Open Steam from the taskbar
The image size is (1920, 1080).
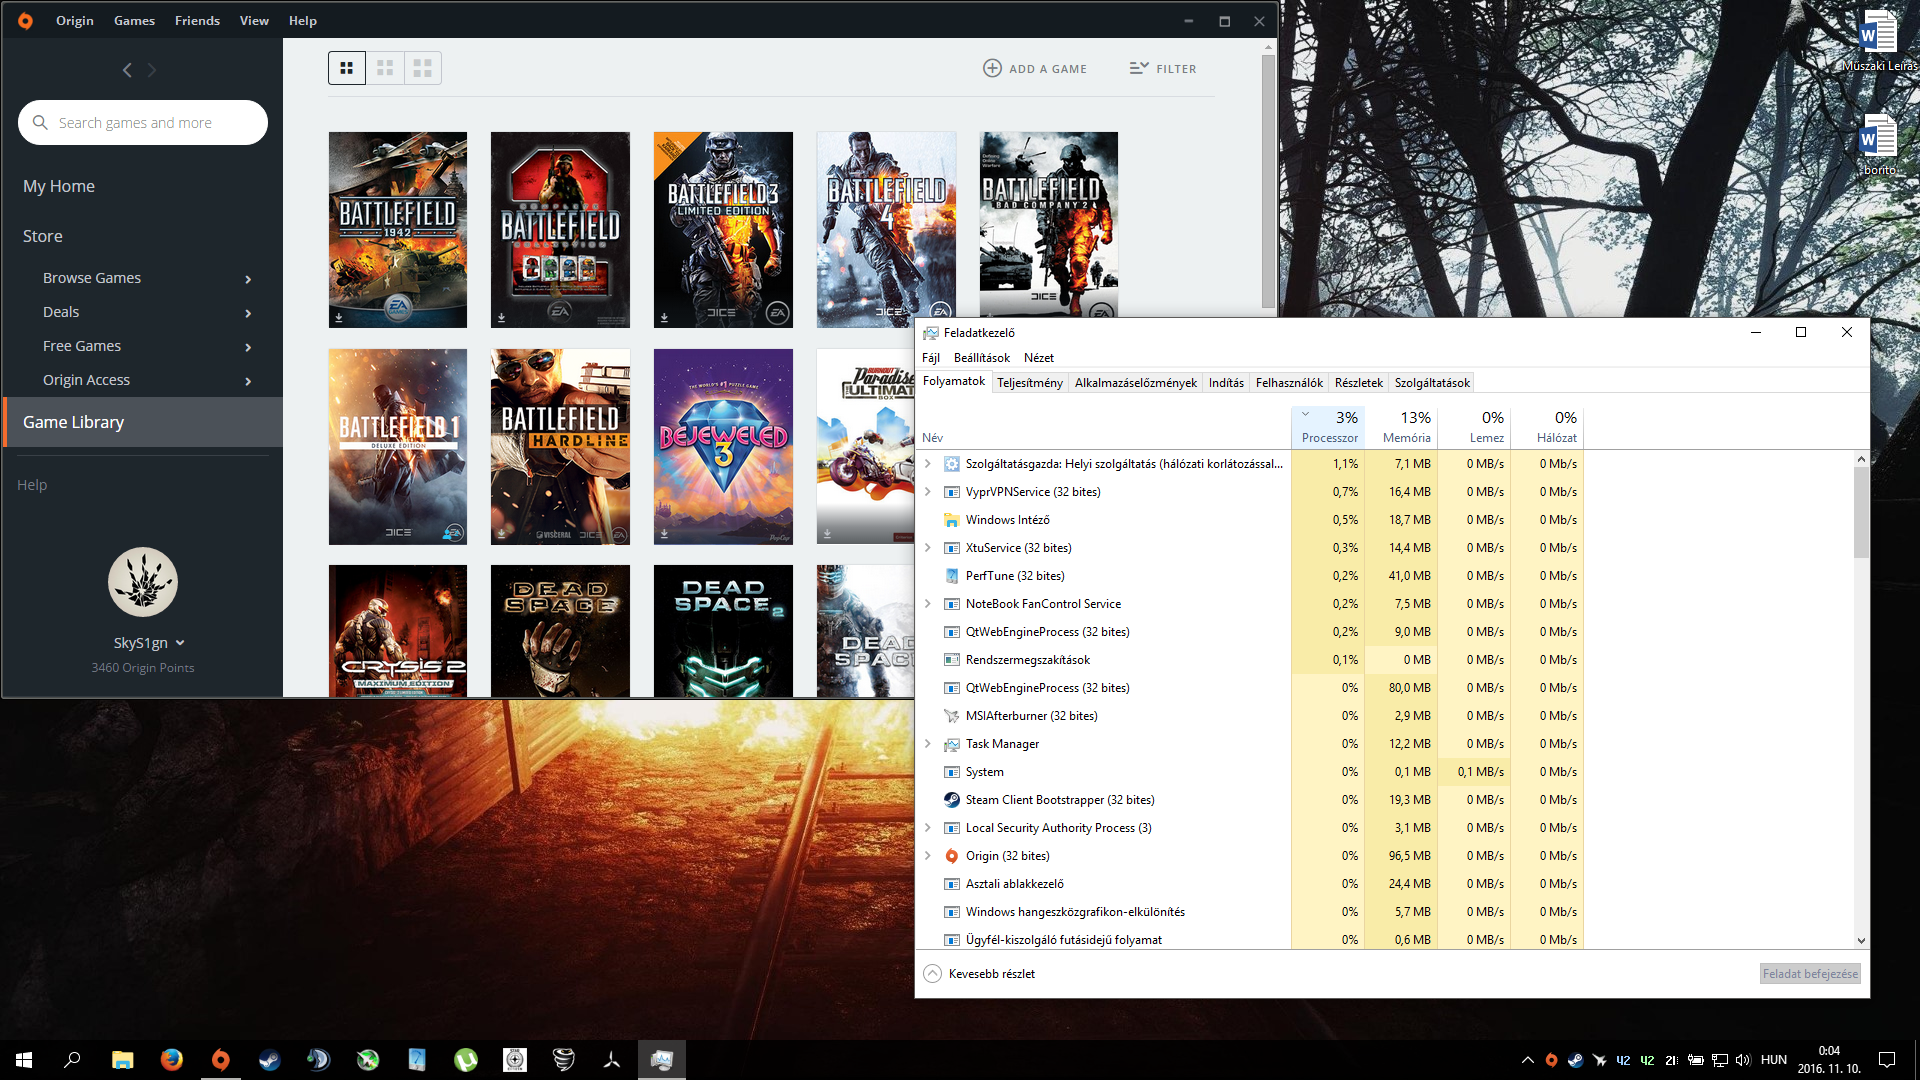270,1060
